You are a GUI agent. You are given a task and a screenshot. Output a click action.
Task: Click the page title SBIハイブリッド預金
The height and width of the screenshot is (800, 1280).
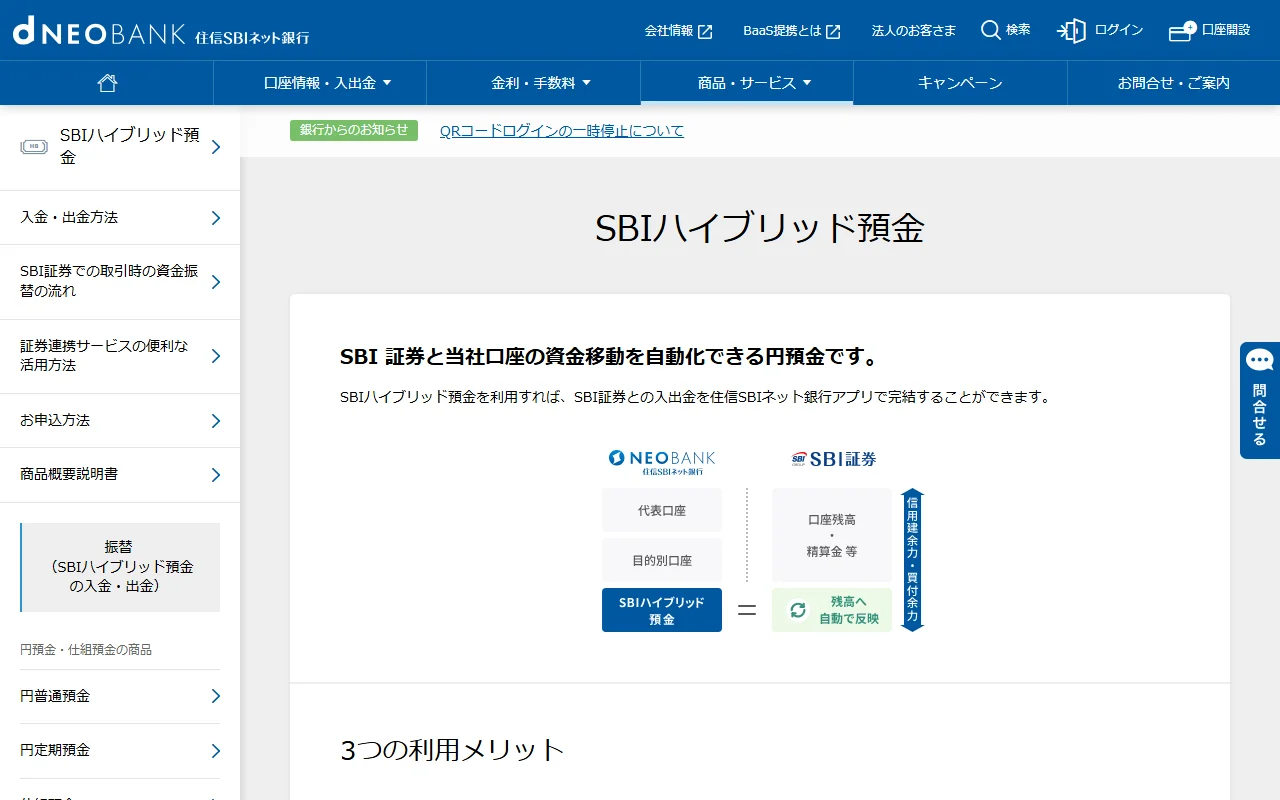pyautogui.click(x=760, y=228)
